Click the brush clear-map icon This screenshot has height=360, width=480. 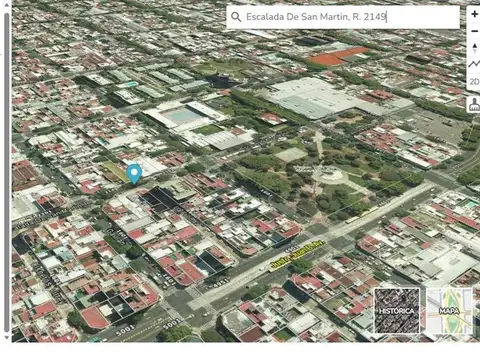(474, 105)
